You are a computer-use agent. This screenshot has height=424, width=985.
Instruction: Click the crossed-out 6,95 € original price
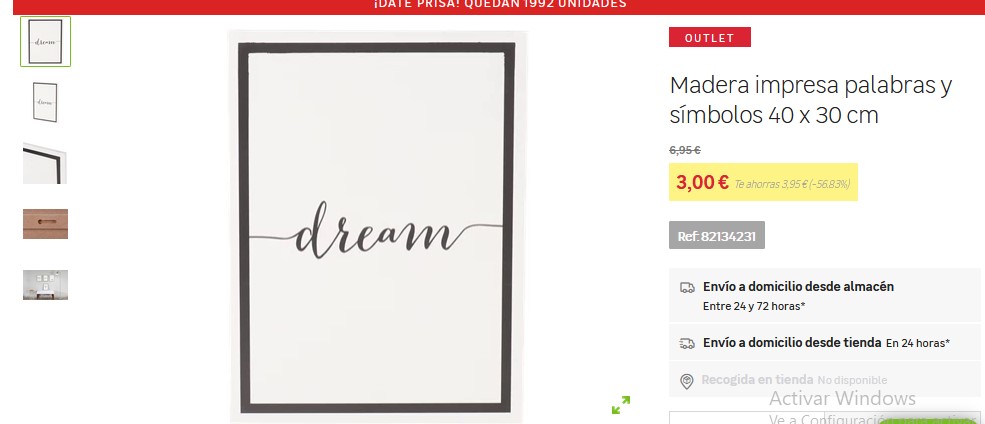[x=685, y=150]
